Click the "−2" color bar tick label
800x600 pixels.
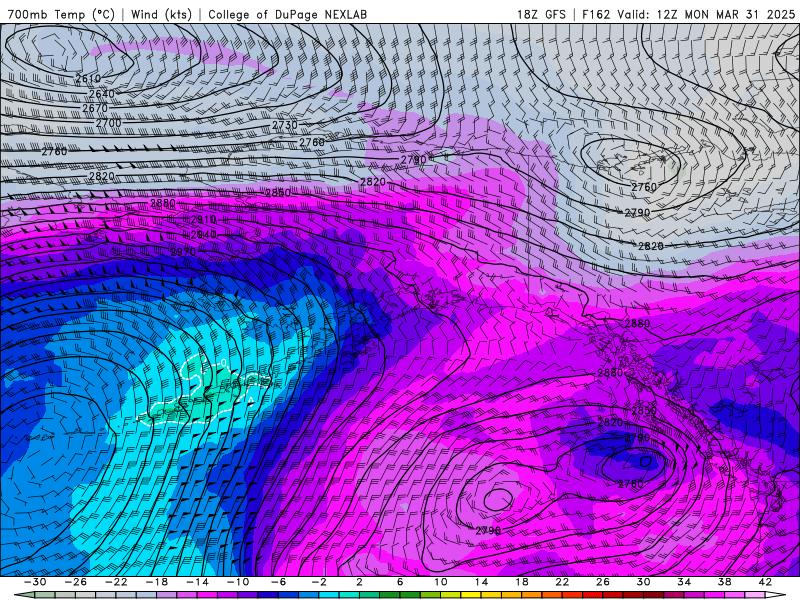click(319, 582)
